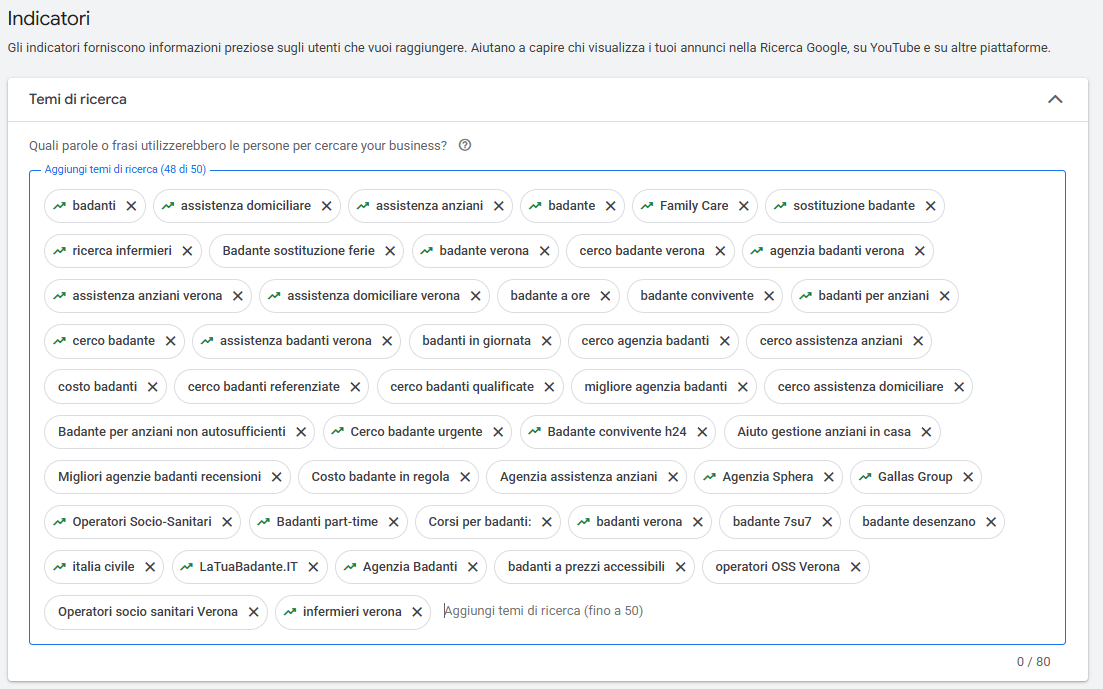Click trending icon on "LaTuaBadante.IT" chip

tap(186, 567)
